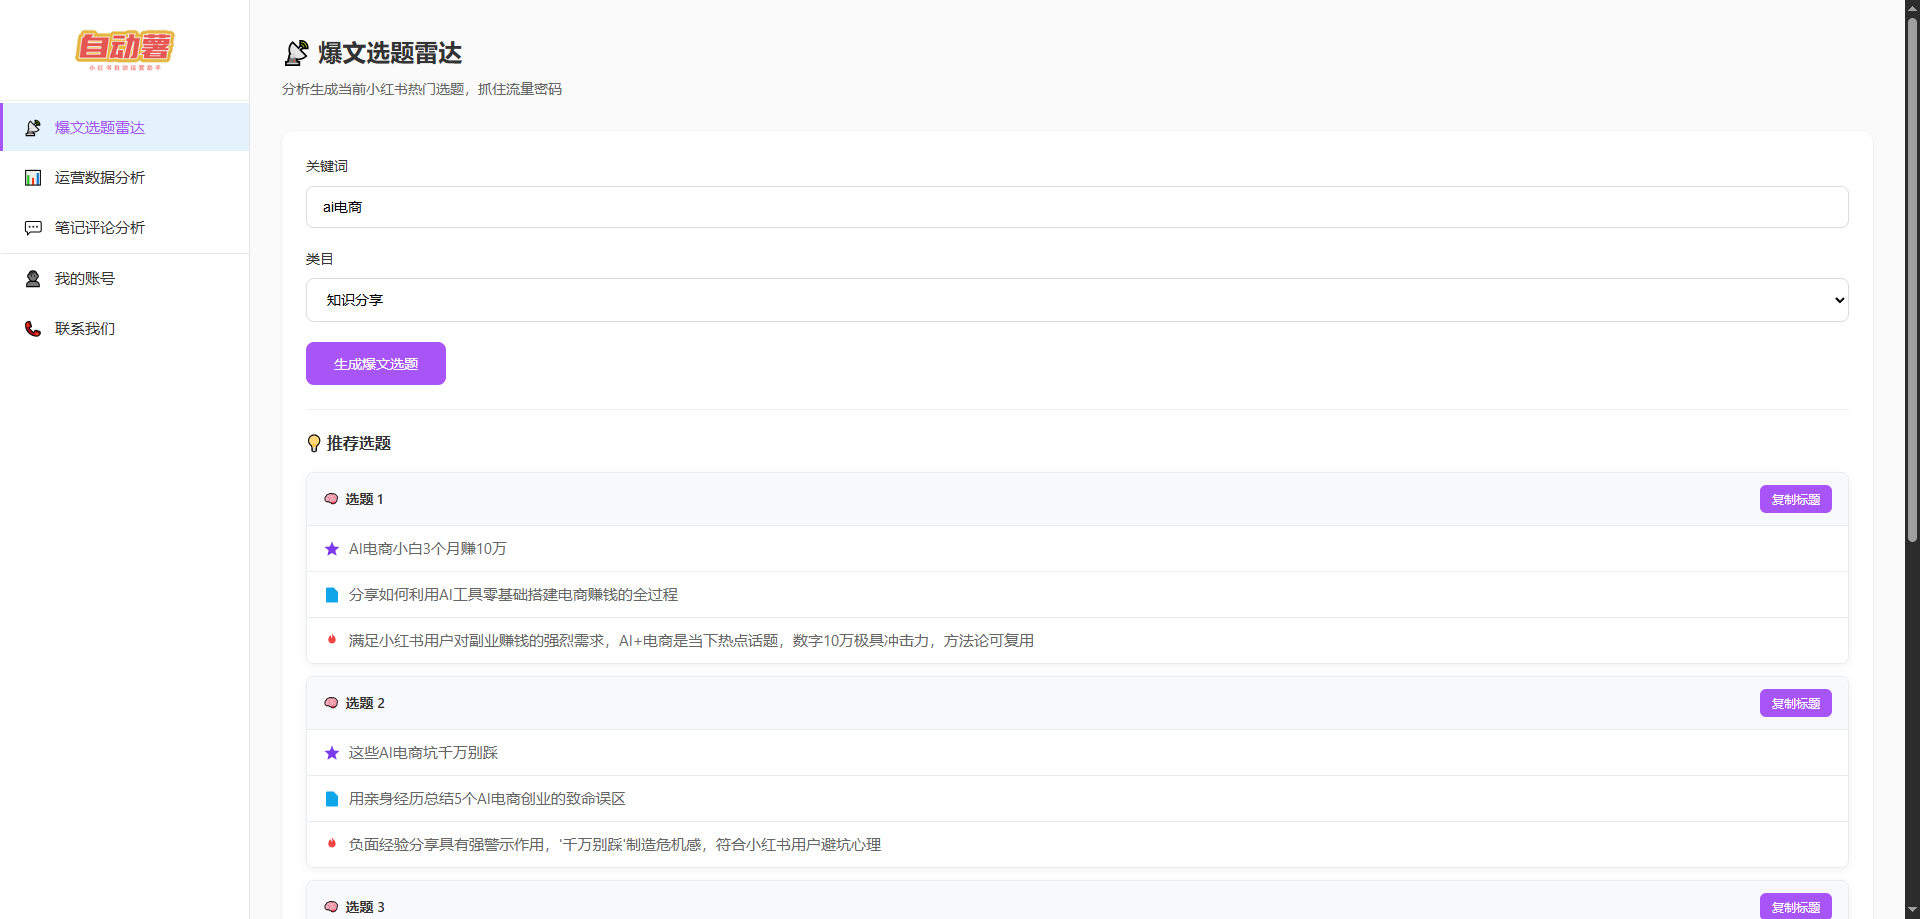Image resolution: width=1920 pixels, height=919 pixels.
Task: Copy the title of 选题 1
Action: (x=1795, y=499)
